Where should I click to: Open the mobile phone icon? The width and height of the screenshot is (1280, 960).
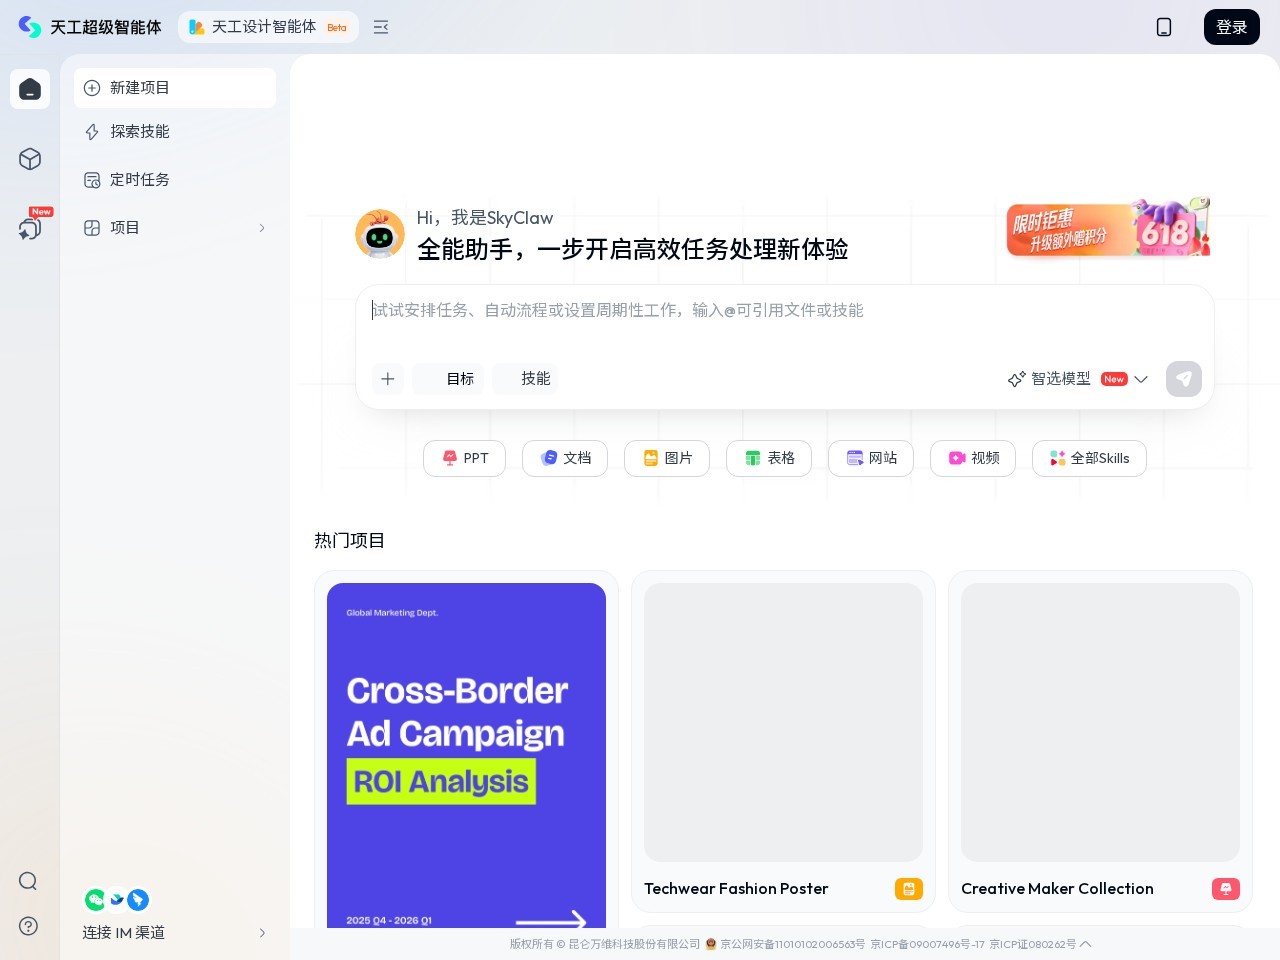click(1164, 27)
